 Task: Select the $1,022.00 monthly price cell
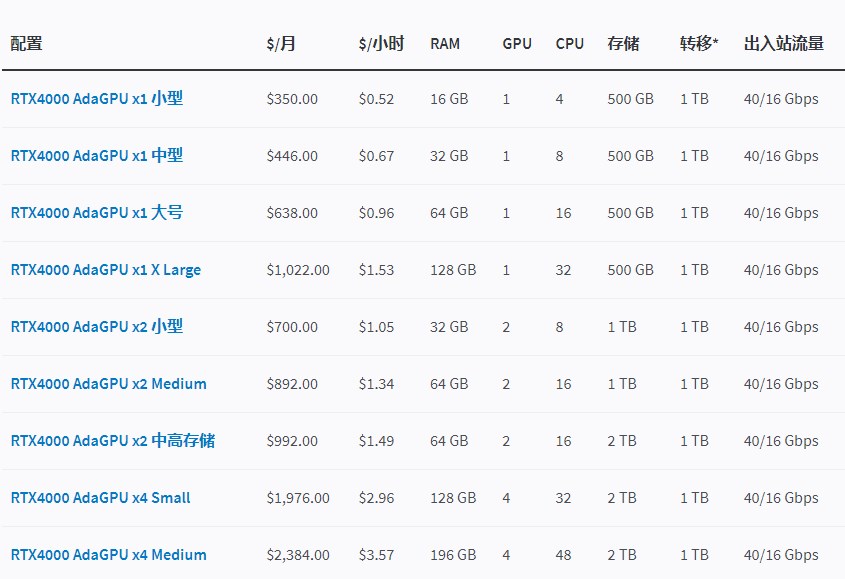point(298,270)
